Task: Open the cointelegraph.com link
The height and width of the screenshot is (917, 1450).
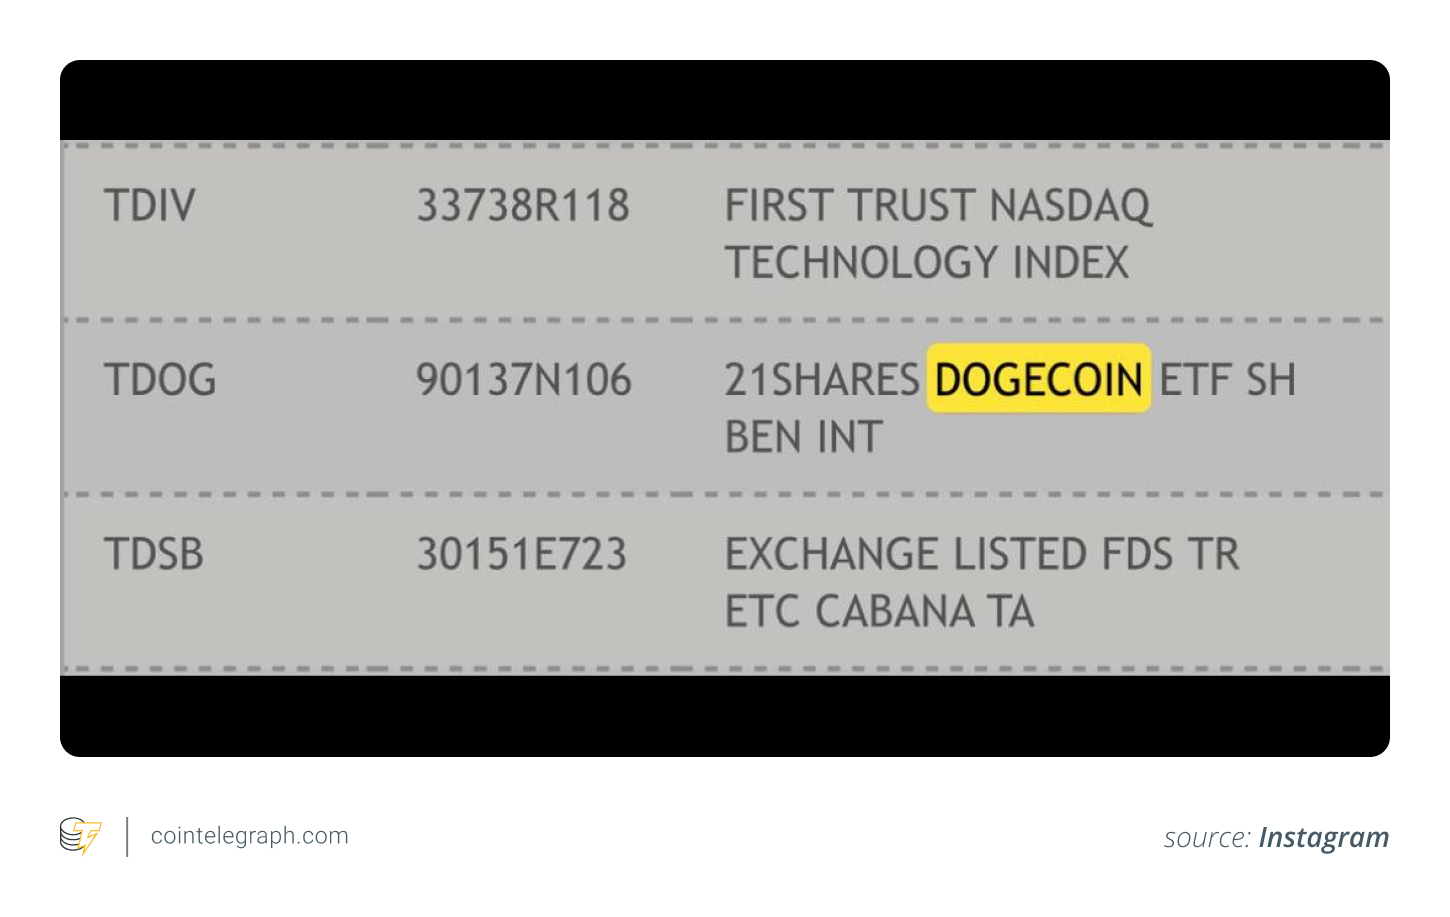Action: point(249,836)
